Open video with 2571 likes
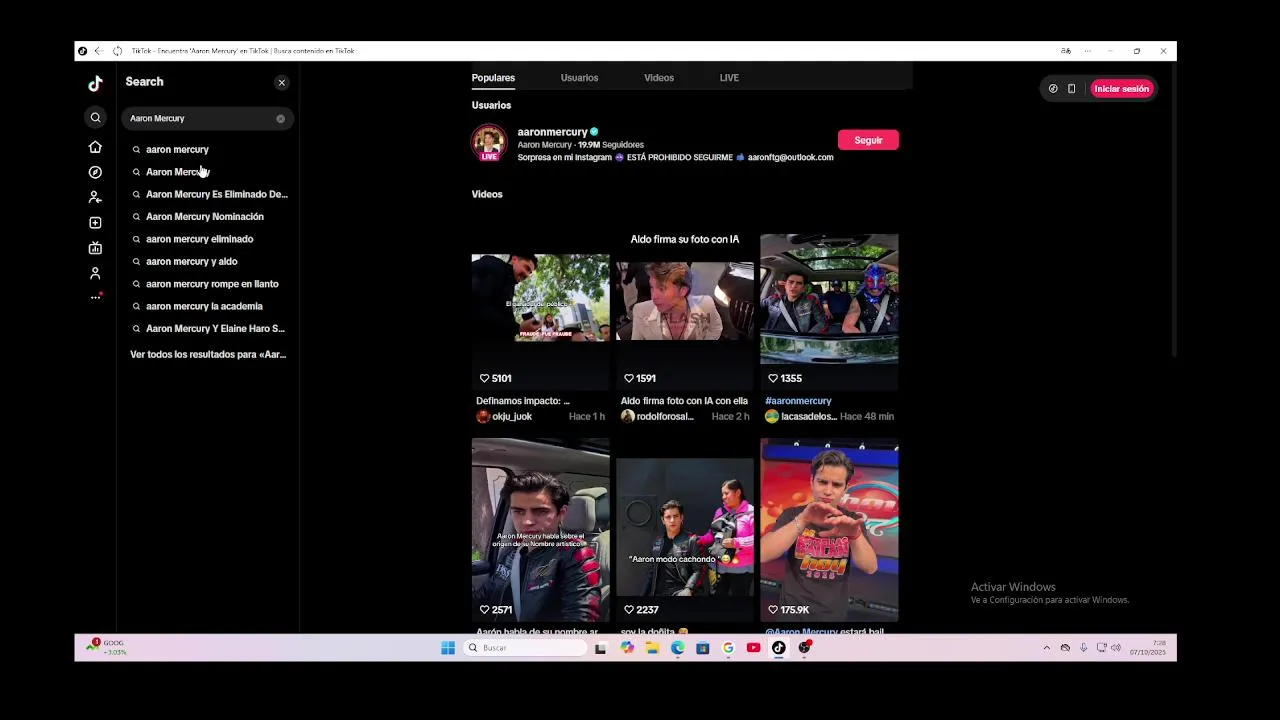The width and height of the screenshot is (1280, 720). (540, 530)
